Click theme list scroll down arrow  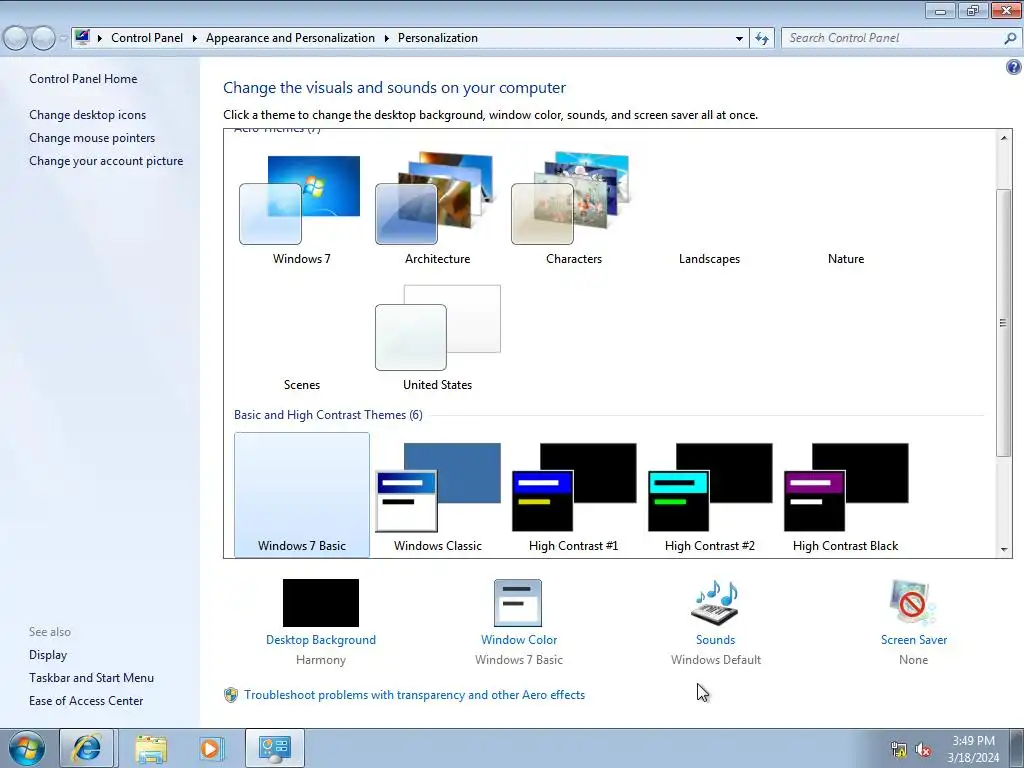tap(1004, 549)
